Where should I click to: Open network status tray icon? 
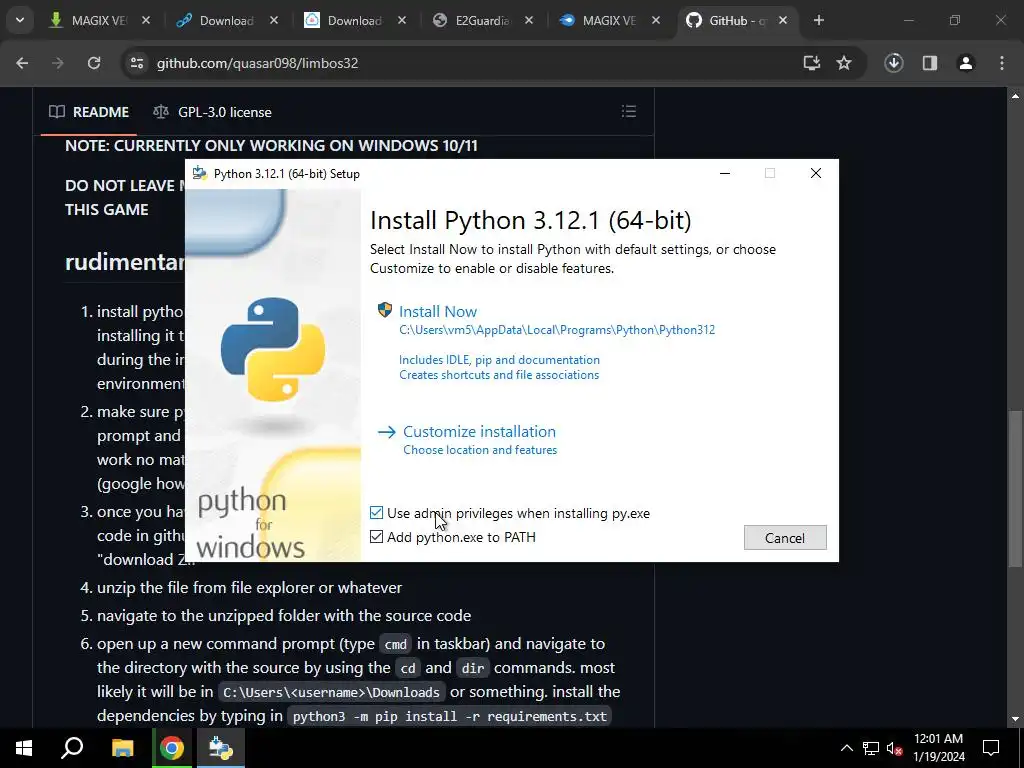(x=871, y=748)
